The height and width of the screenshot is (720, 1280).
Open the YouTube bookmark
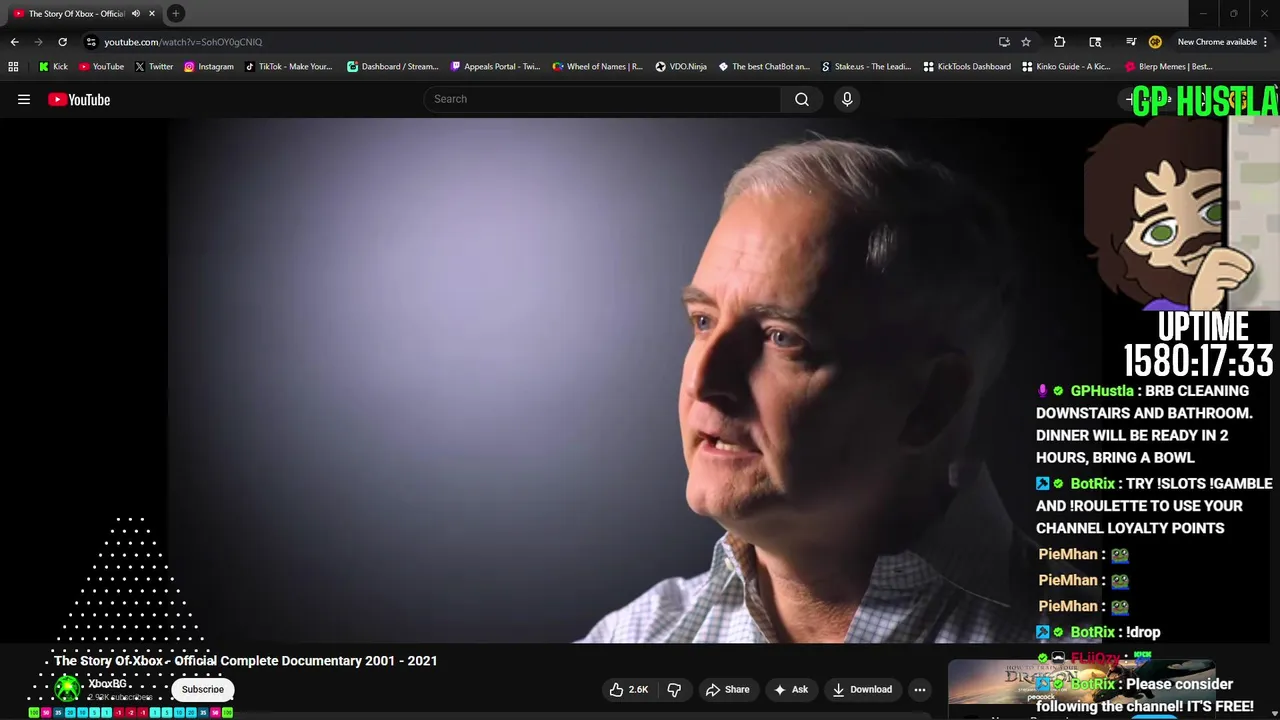click(101, 67)
